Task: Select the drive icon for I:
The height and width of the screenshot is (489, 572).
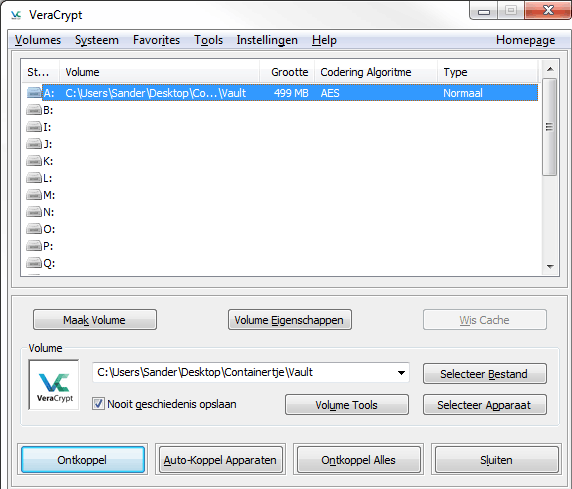Action: [34, 127]
